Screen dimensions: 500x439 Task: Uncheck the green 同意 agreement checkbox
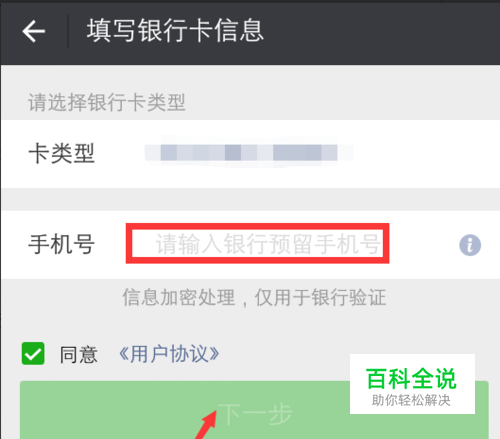[x=33, y=353]
